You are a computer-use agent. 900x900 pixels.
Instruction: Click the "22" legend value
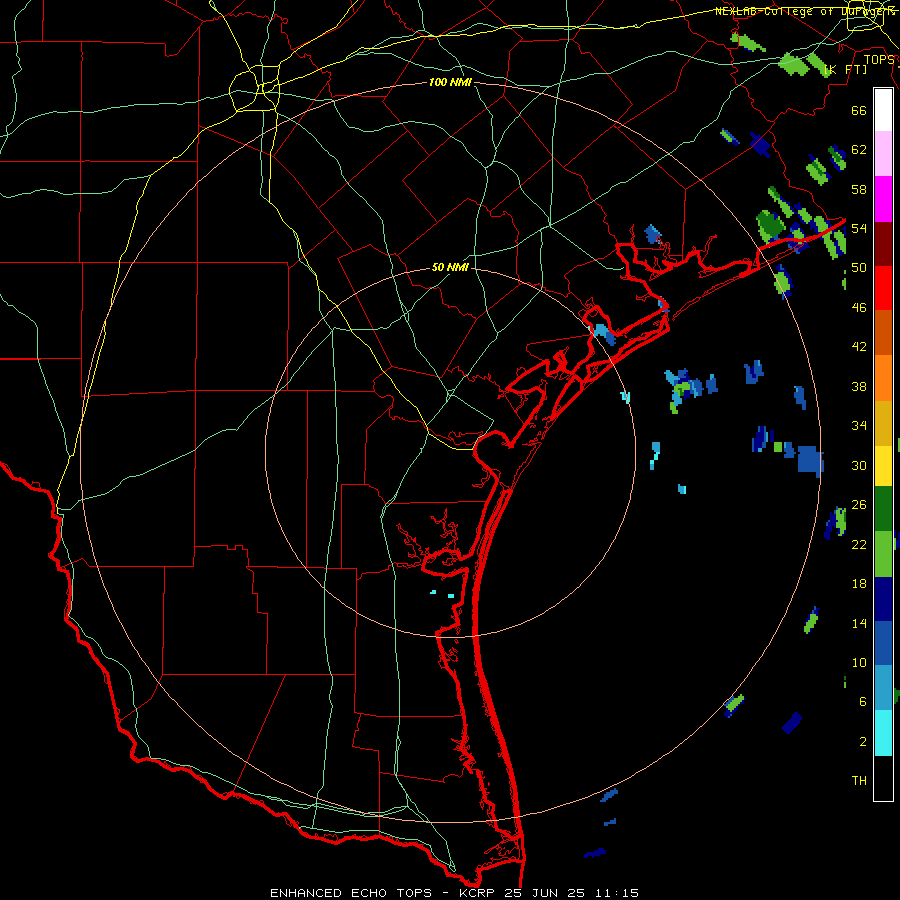pyautogui.click(x=859, y=545)
